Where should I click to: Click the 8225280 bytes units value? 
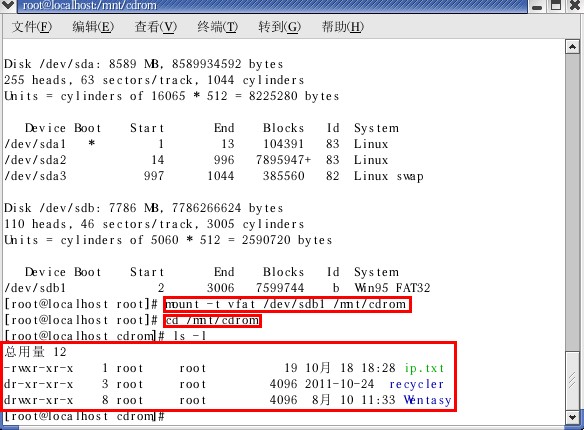(x=294, y=96)
